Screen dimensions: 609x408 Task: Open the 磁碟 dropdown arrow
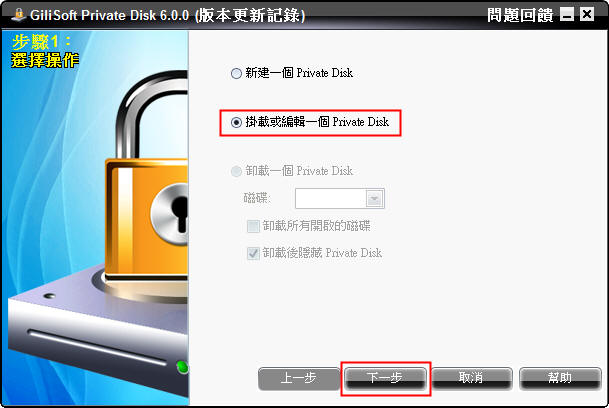pyautogui.click(x=374, y=199)
